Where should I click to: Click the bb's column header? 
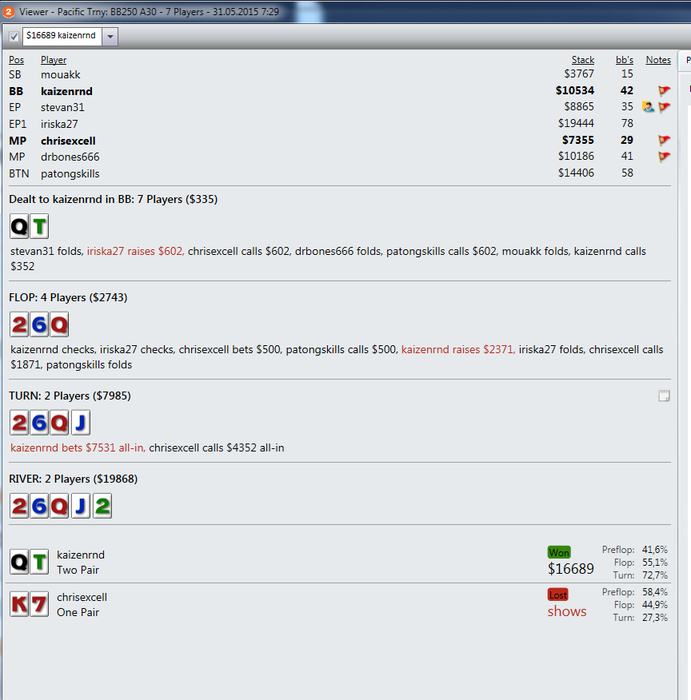624,60
